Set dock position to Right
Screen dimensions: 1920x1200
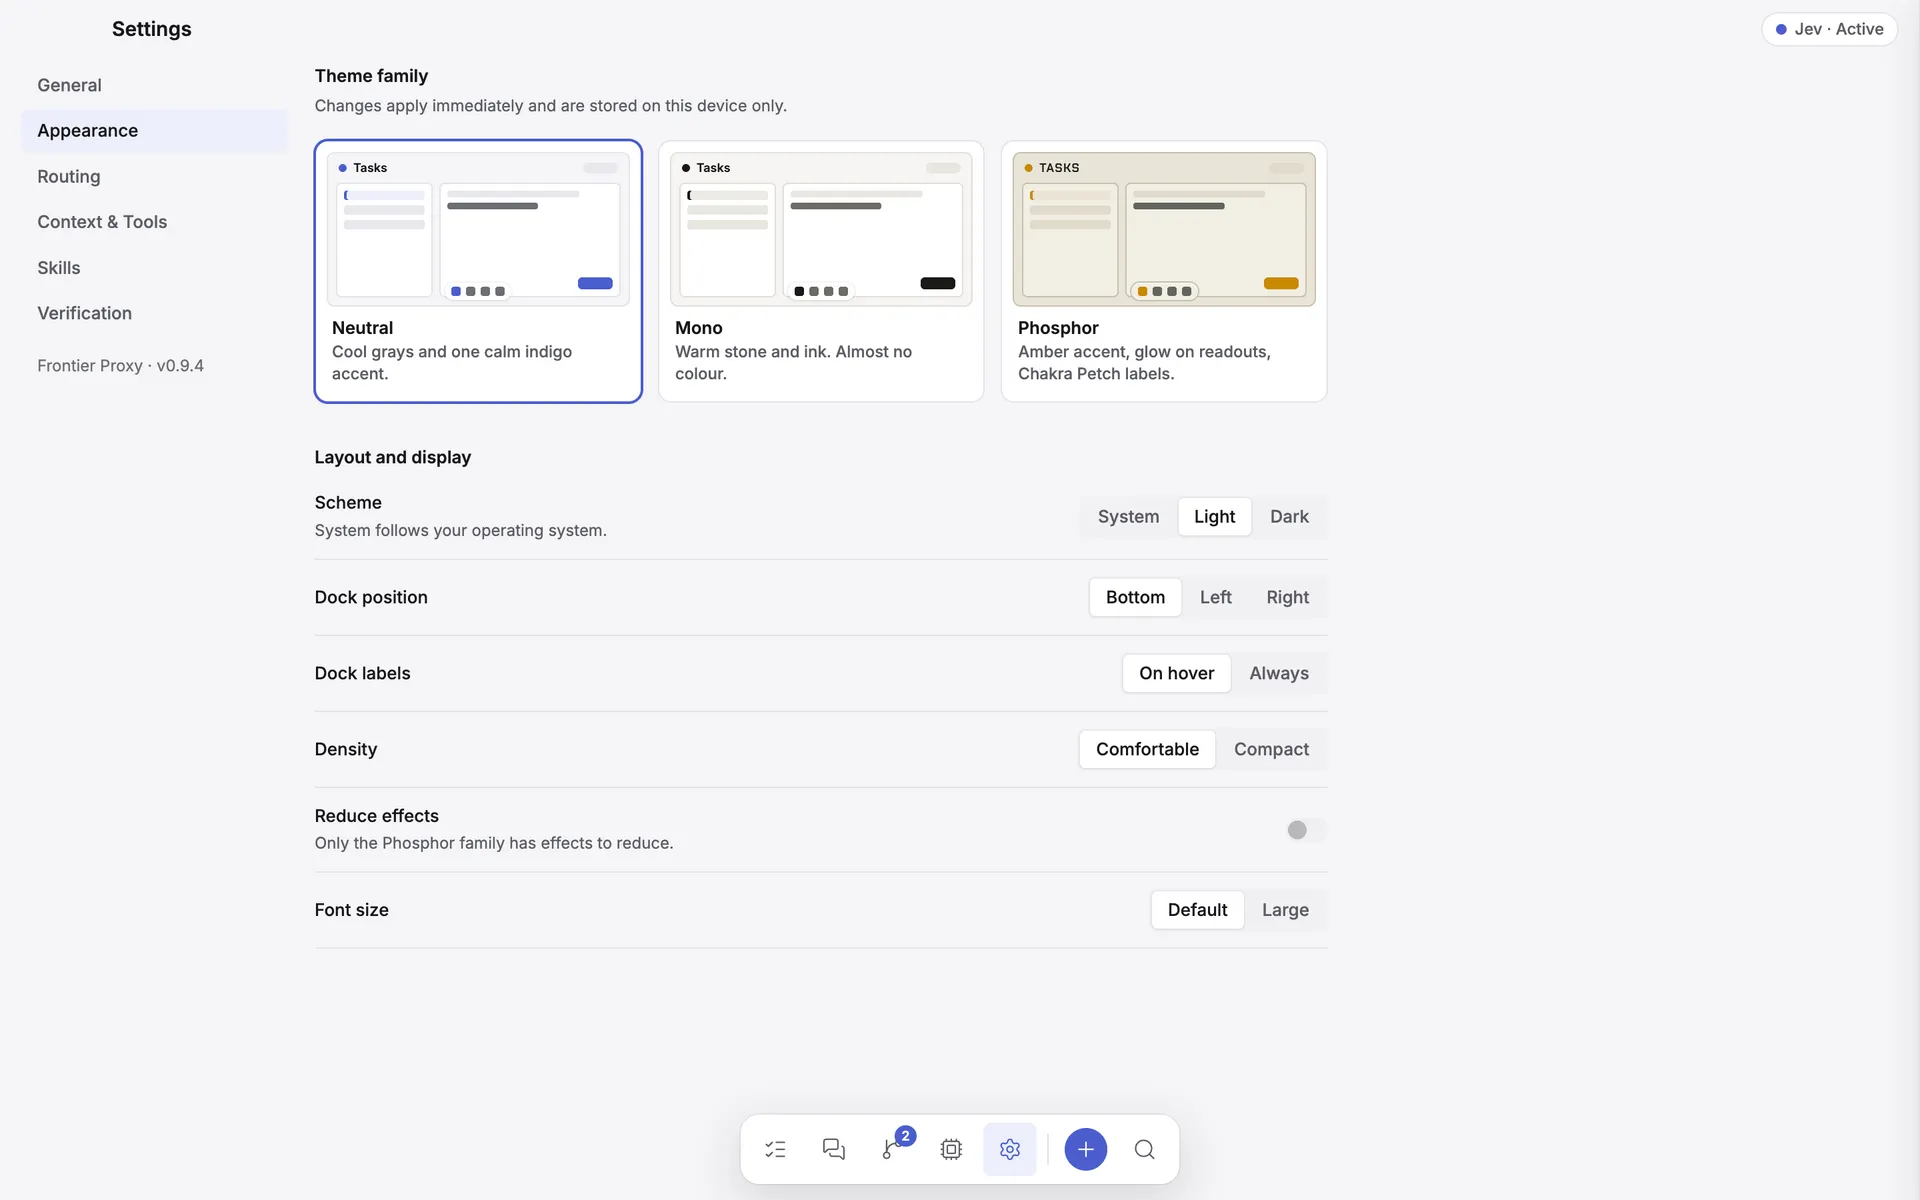pos(1287,597)
